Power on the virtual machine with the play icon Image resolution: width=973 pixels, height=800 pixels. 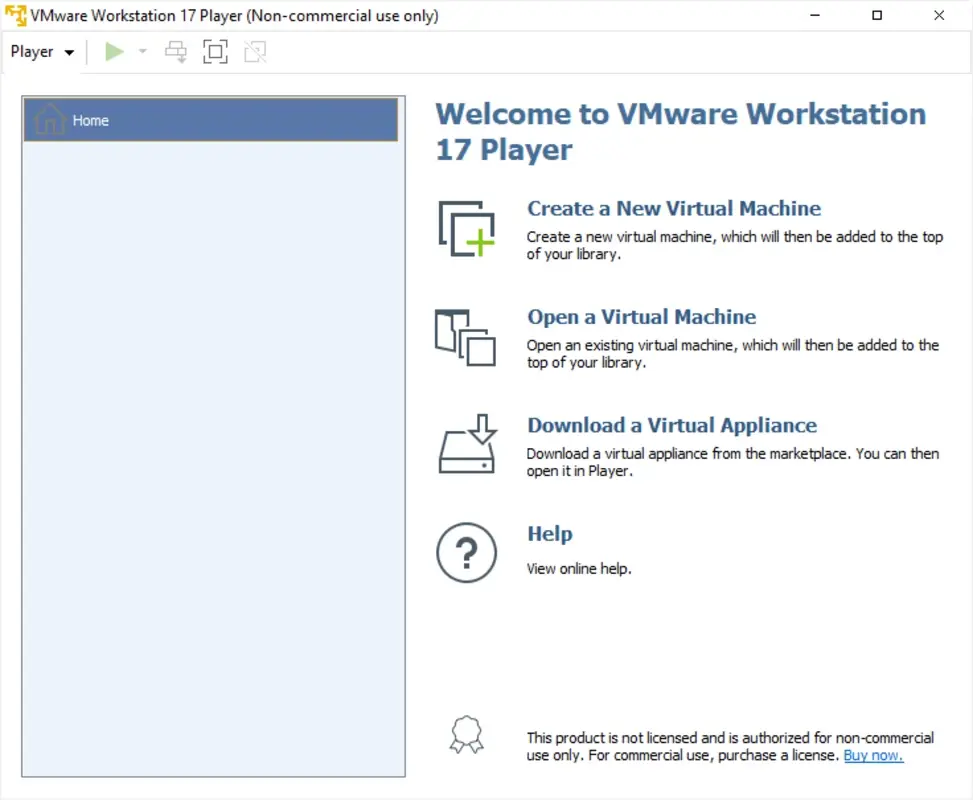114,51
